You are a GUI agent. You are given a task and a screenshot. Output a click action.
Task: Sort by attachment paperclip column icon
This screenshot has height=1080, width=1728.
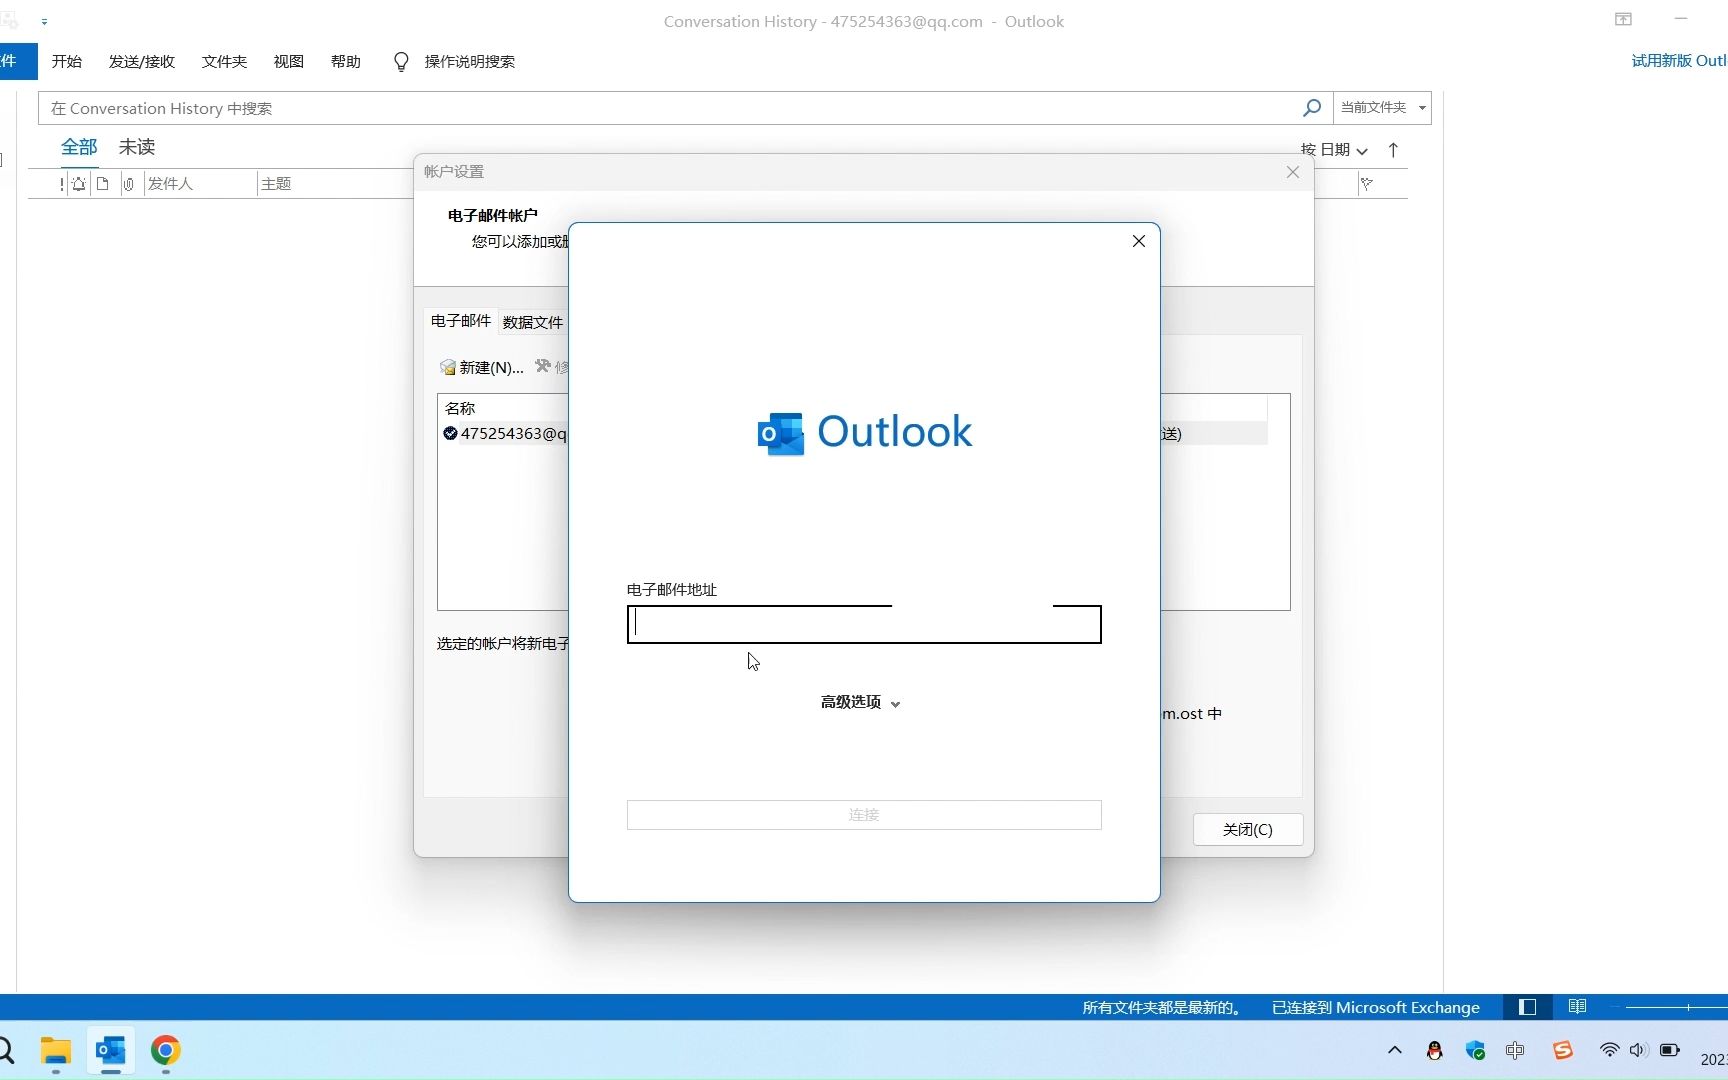(x=128, y=184)
